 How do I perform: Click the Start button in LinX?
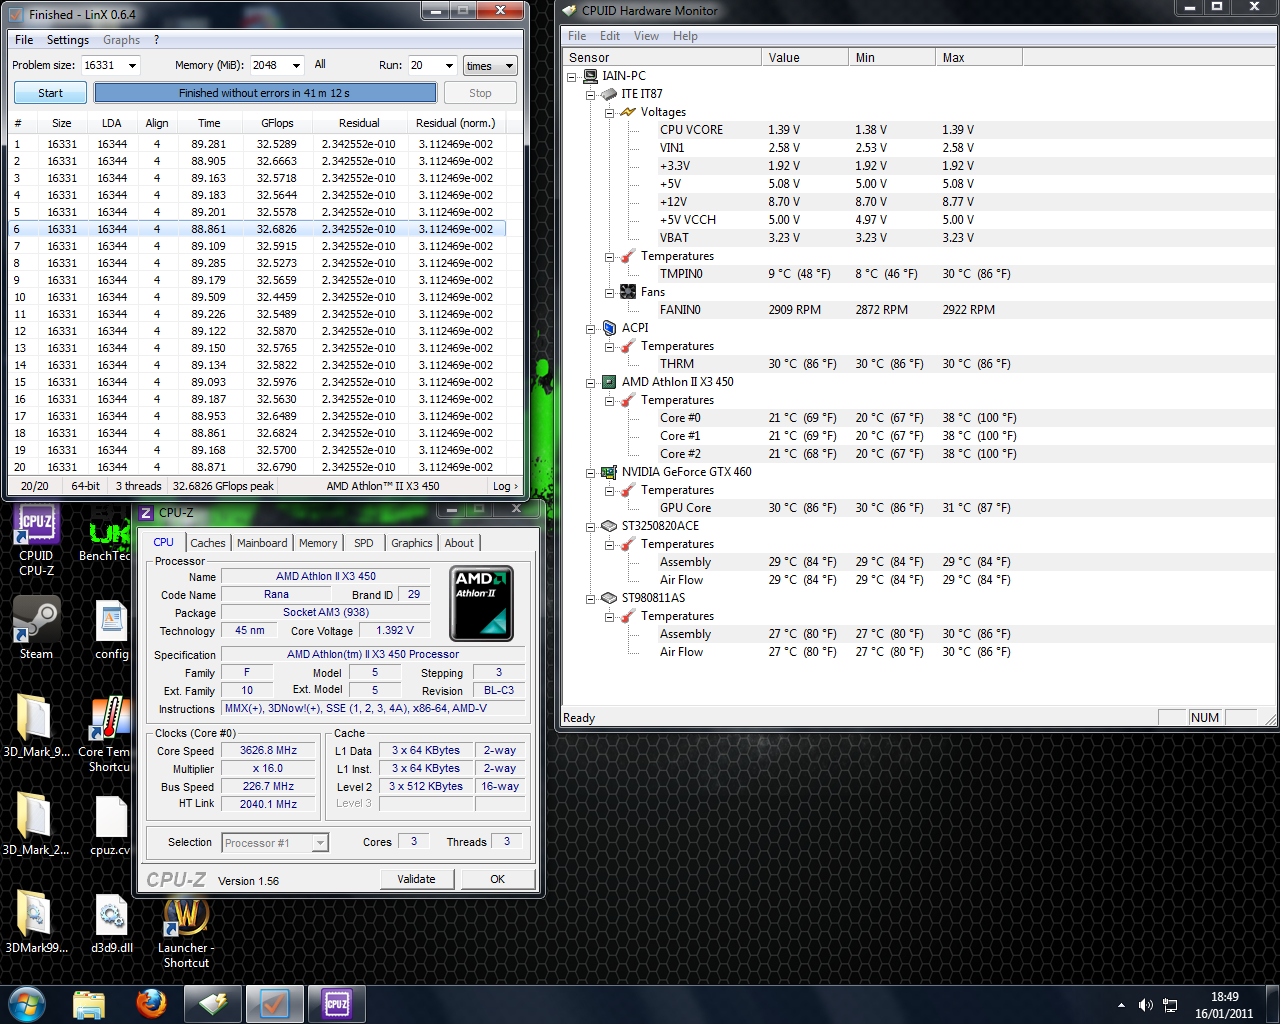(x=50, y=93)
